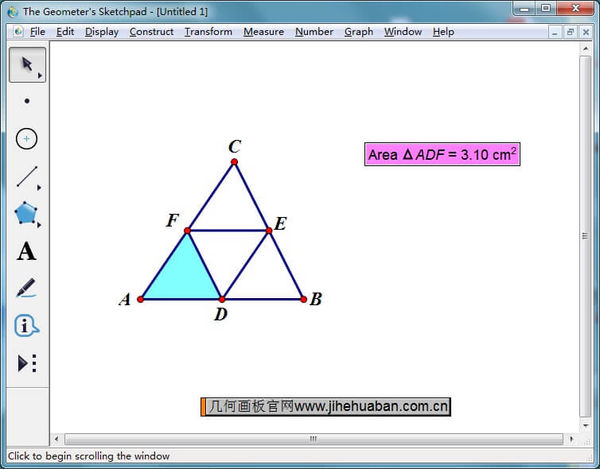Image resolution: width=600 pixels, height=469 pixels.
Task: Click the document icon beside File menu
Action: click(18, 31)
